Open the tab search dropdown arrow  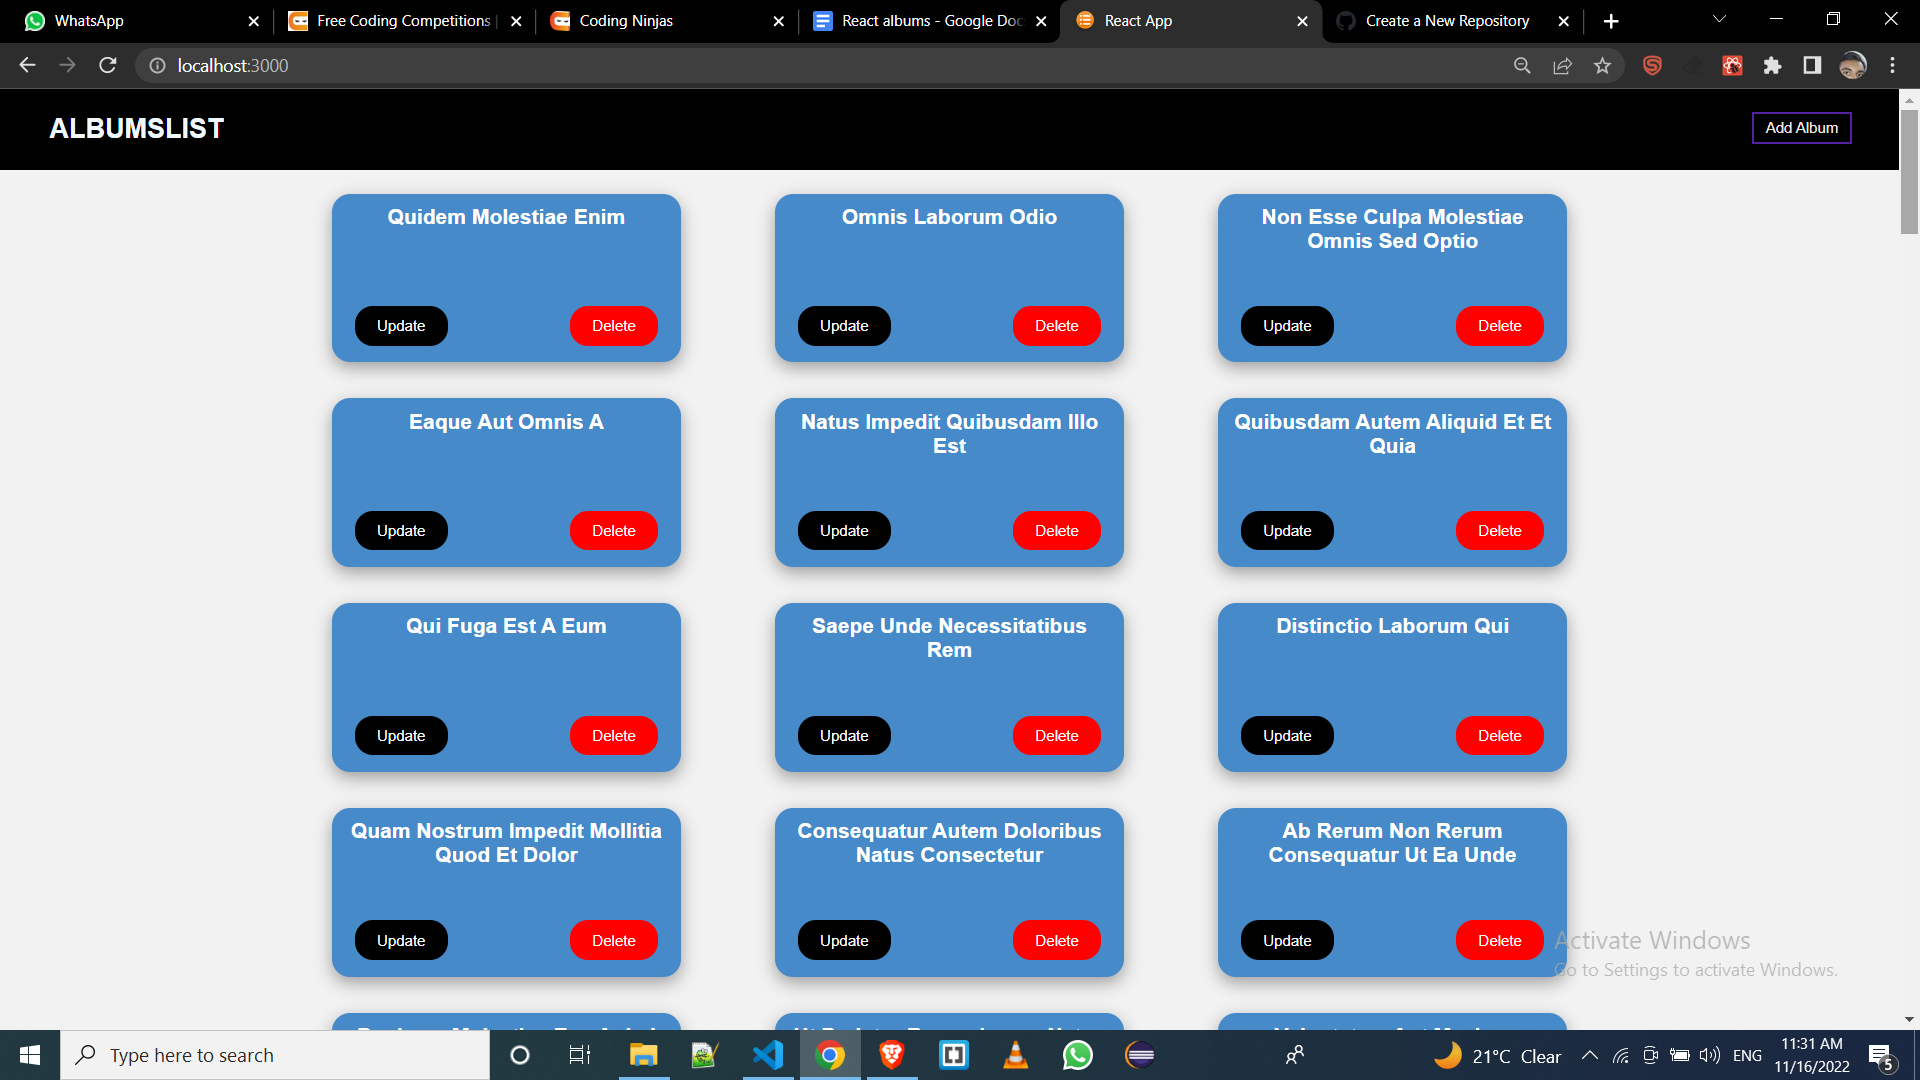[1719, 20]
